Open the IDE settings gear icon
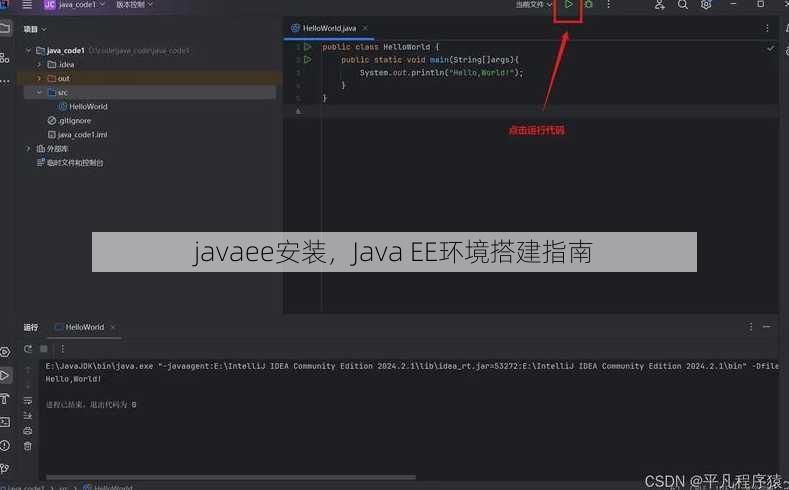Viewport: 789px width, 490px height. 706,5
